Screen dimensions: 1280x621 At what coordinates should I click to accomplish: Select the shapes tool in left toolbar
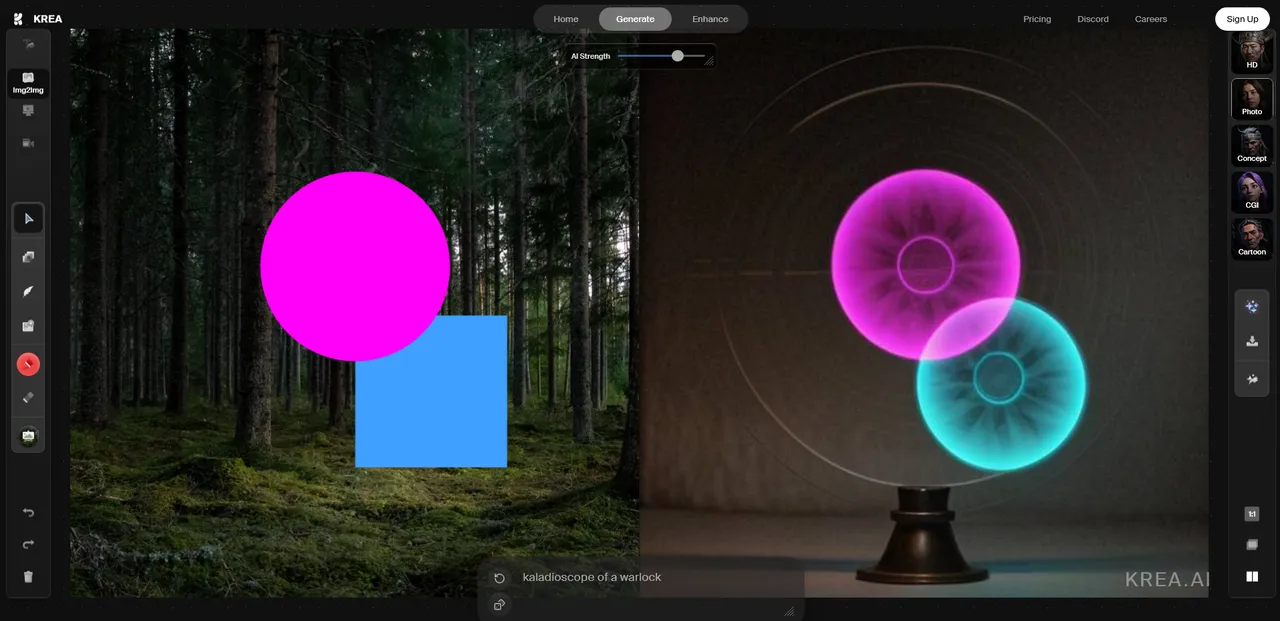coord(28,256)
